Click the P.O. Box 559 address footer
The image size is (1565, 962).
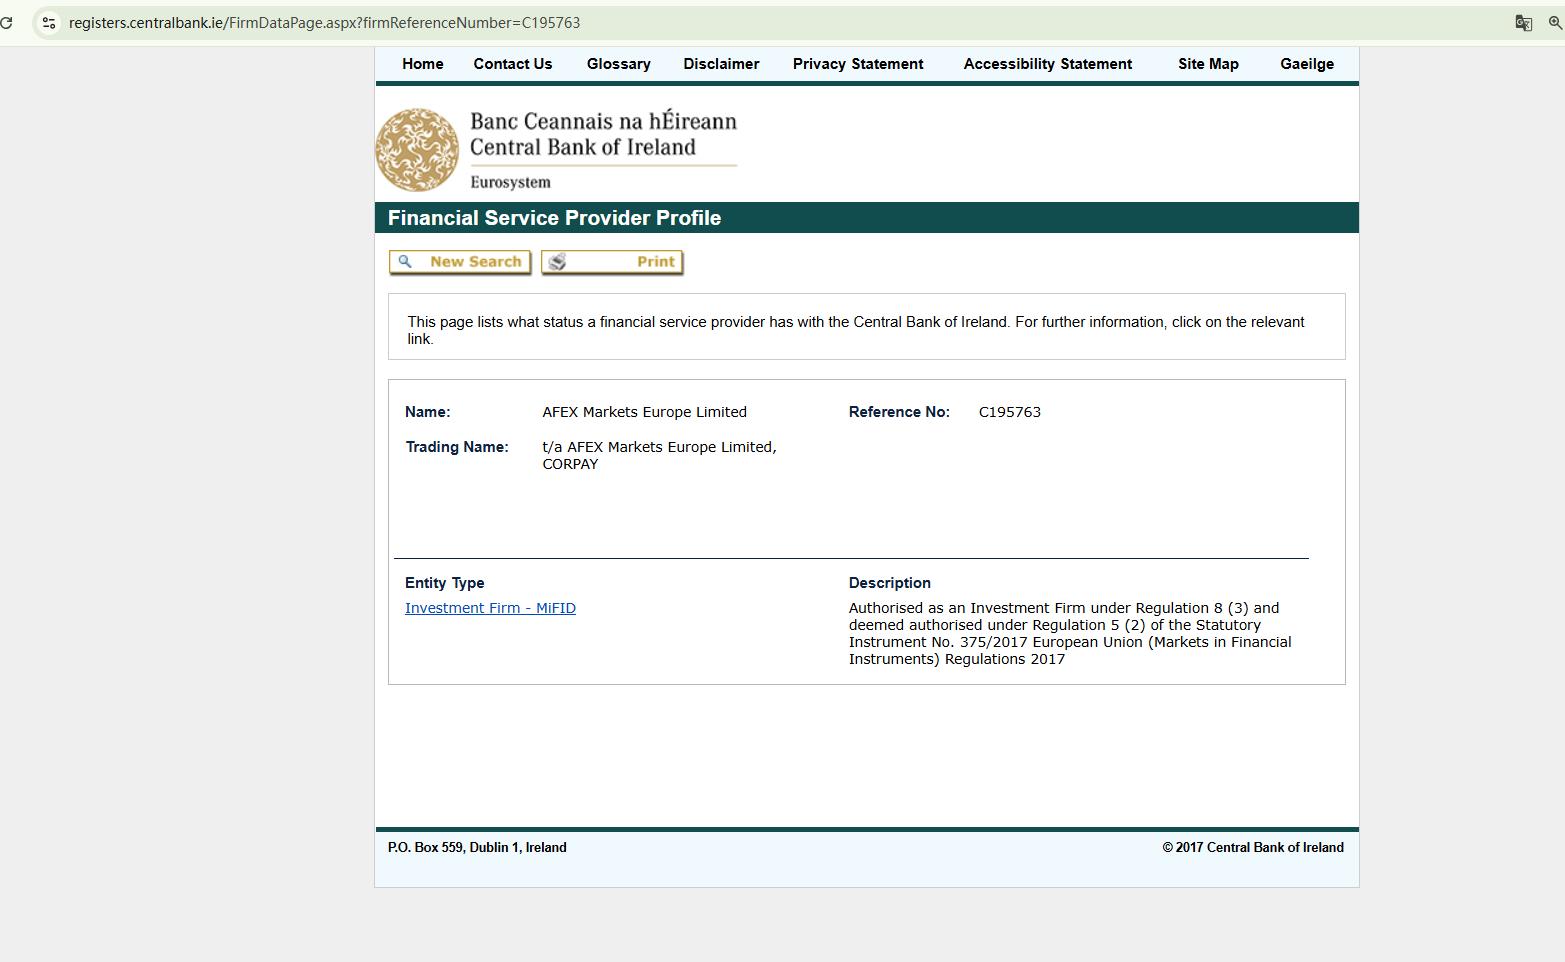click(x=477, y=847)
